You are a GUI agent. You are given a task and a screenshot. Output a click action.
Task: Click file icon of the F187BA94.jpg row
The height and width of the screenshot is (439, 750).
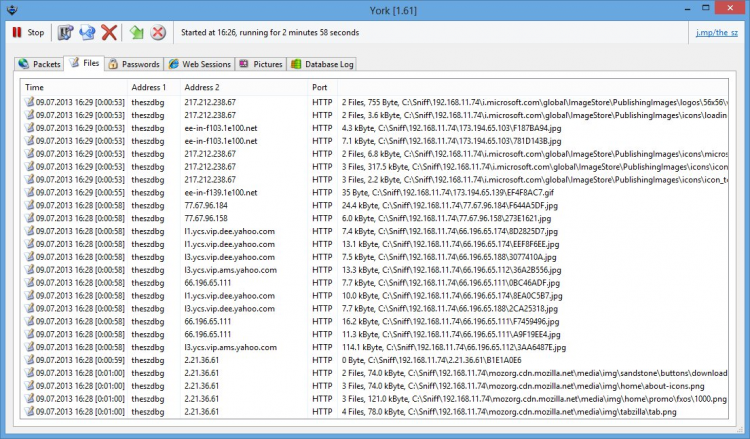click(x=30, y=128)
